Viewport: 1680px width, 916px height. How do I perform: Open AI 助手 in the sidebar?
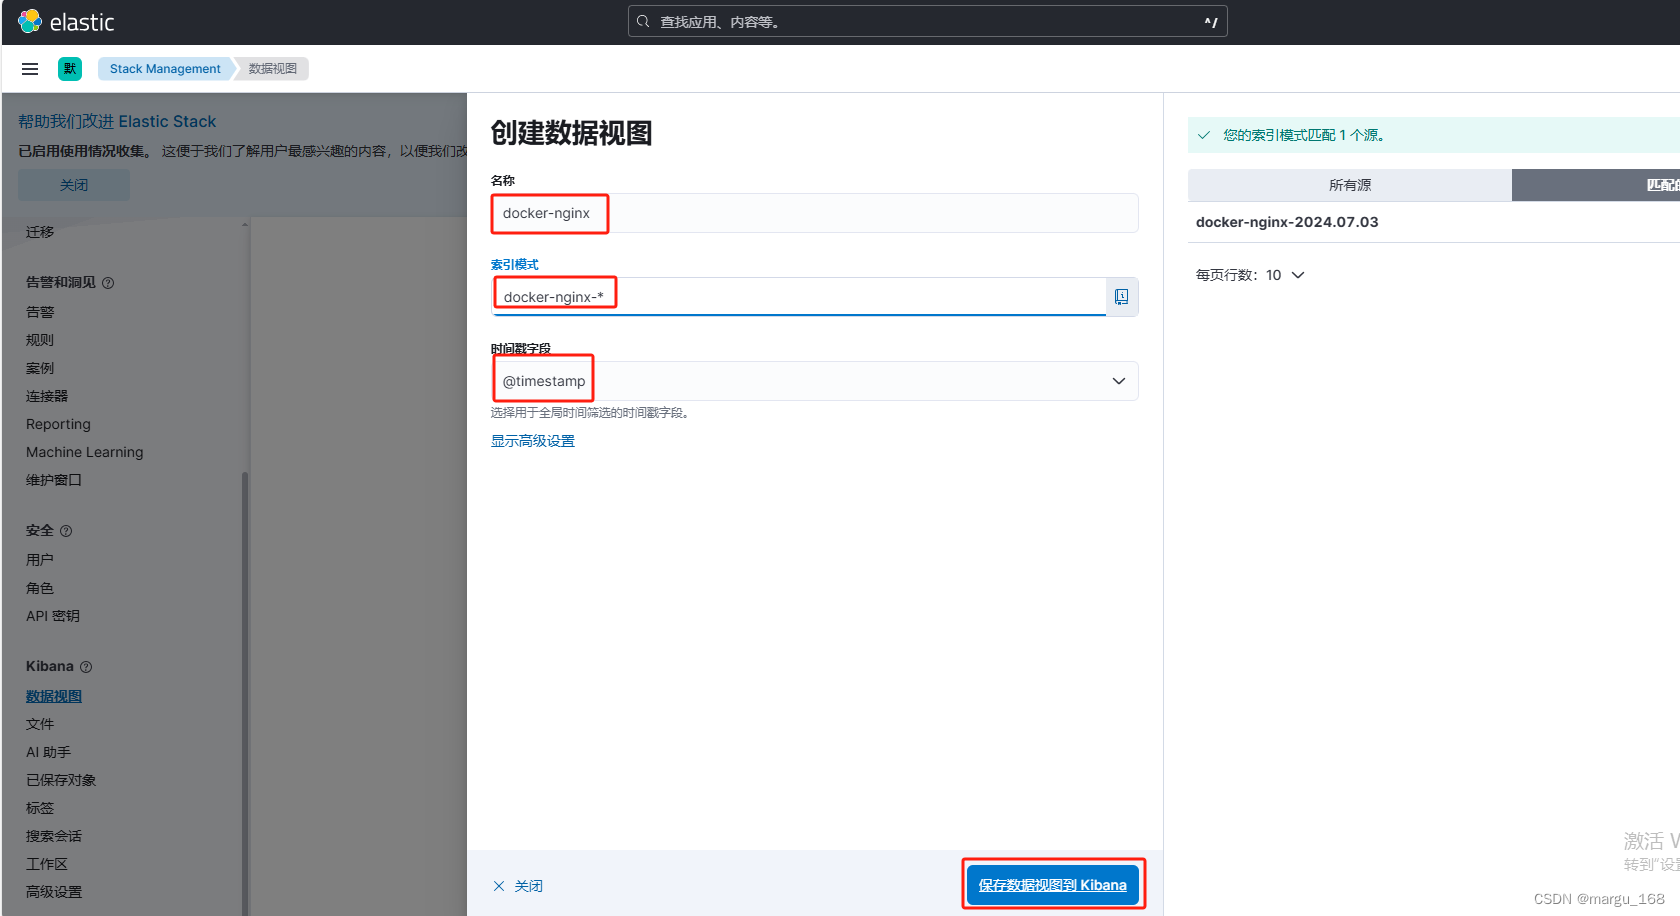coord(48,752)
